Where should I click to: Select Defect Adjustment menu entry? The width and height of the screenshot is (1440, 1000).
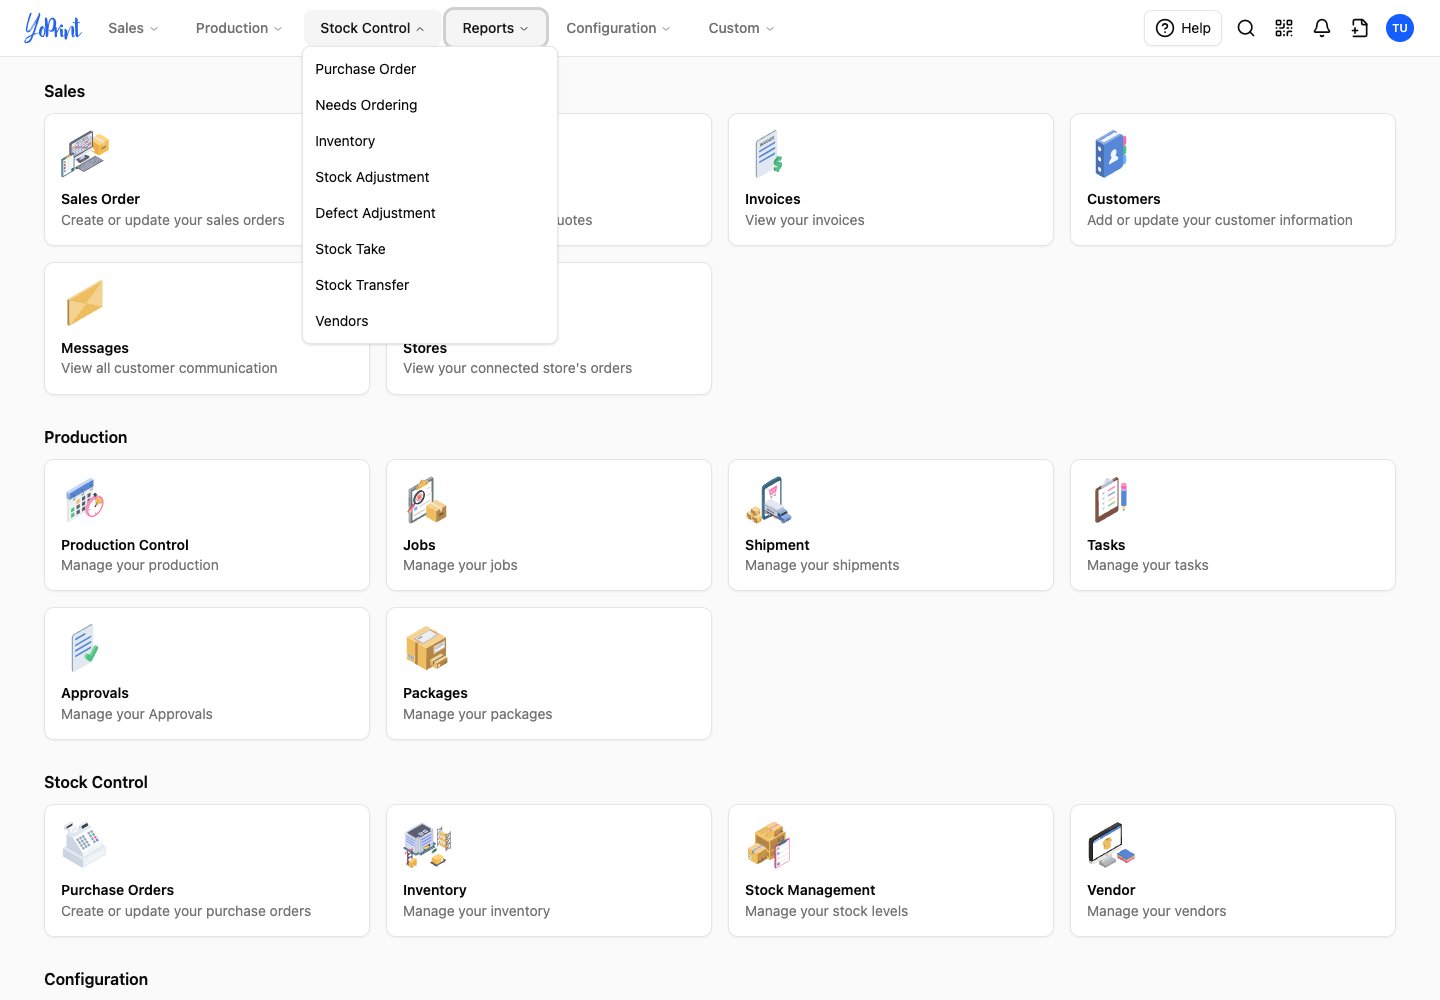pyautogui.click(x=430, y=213)
